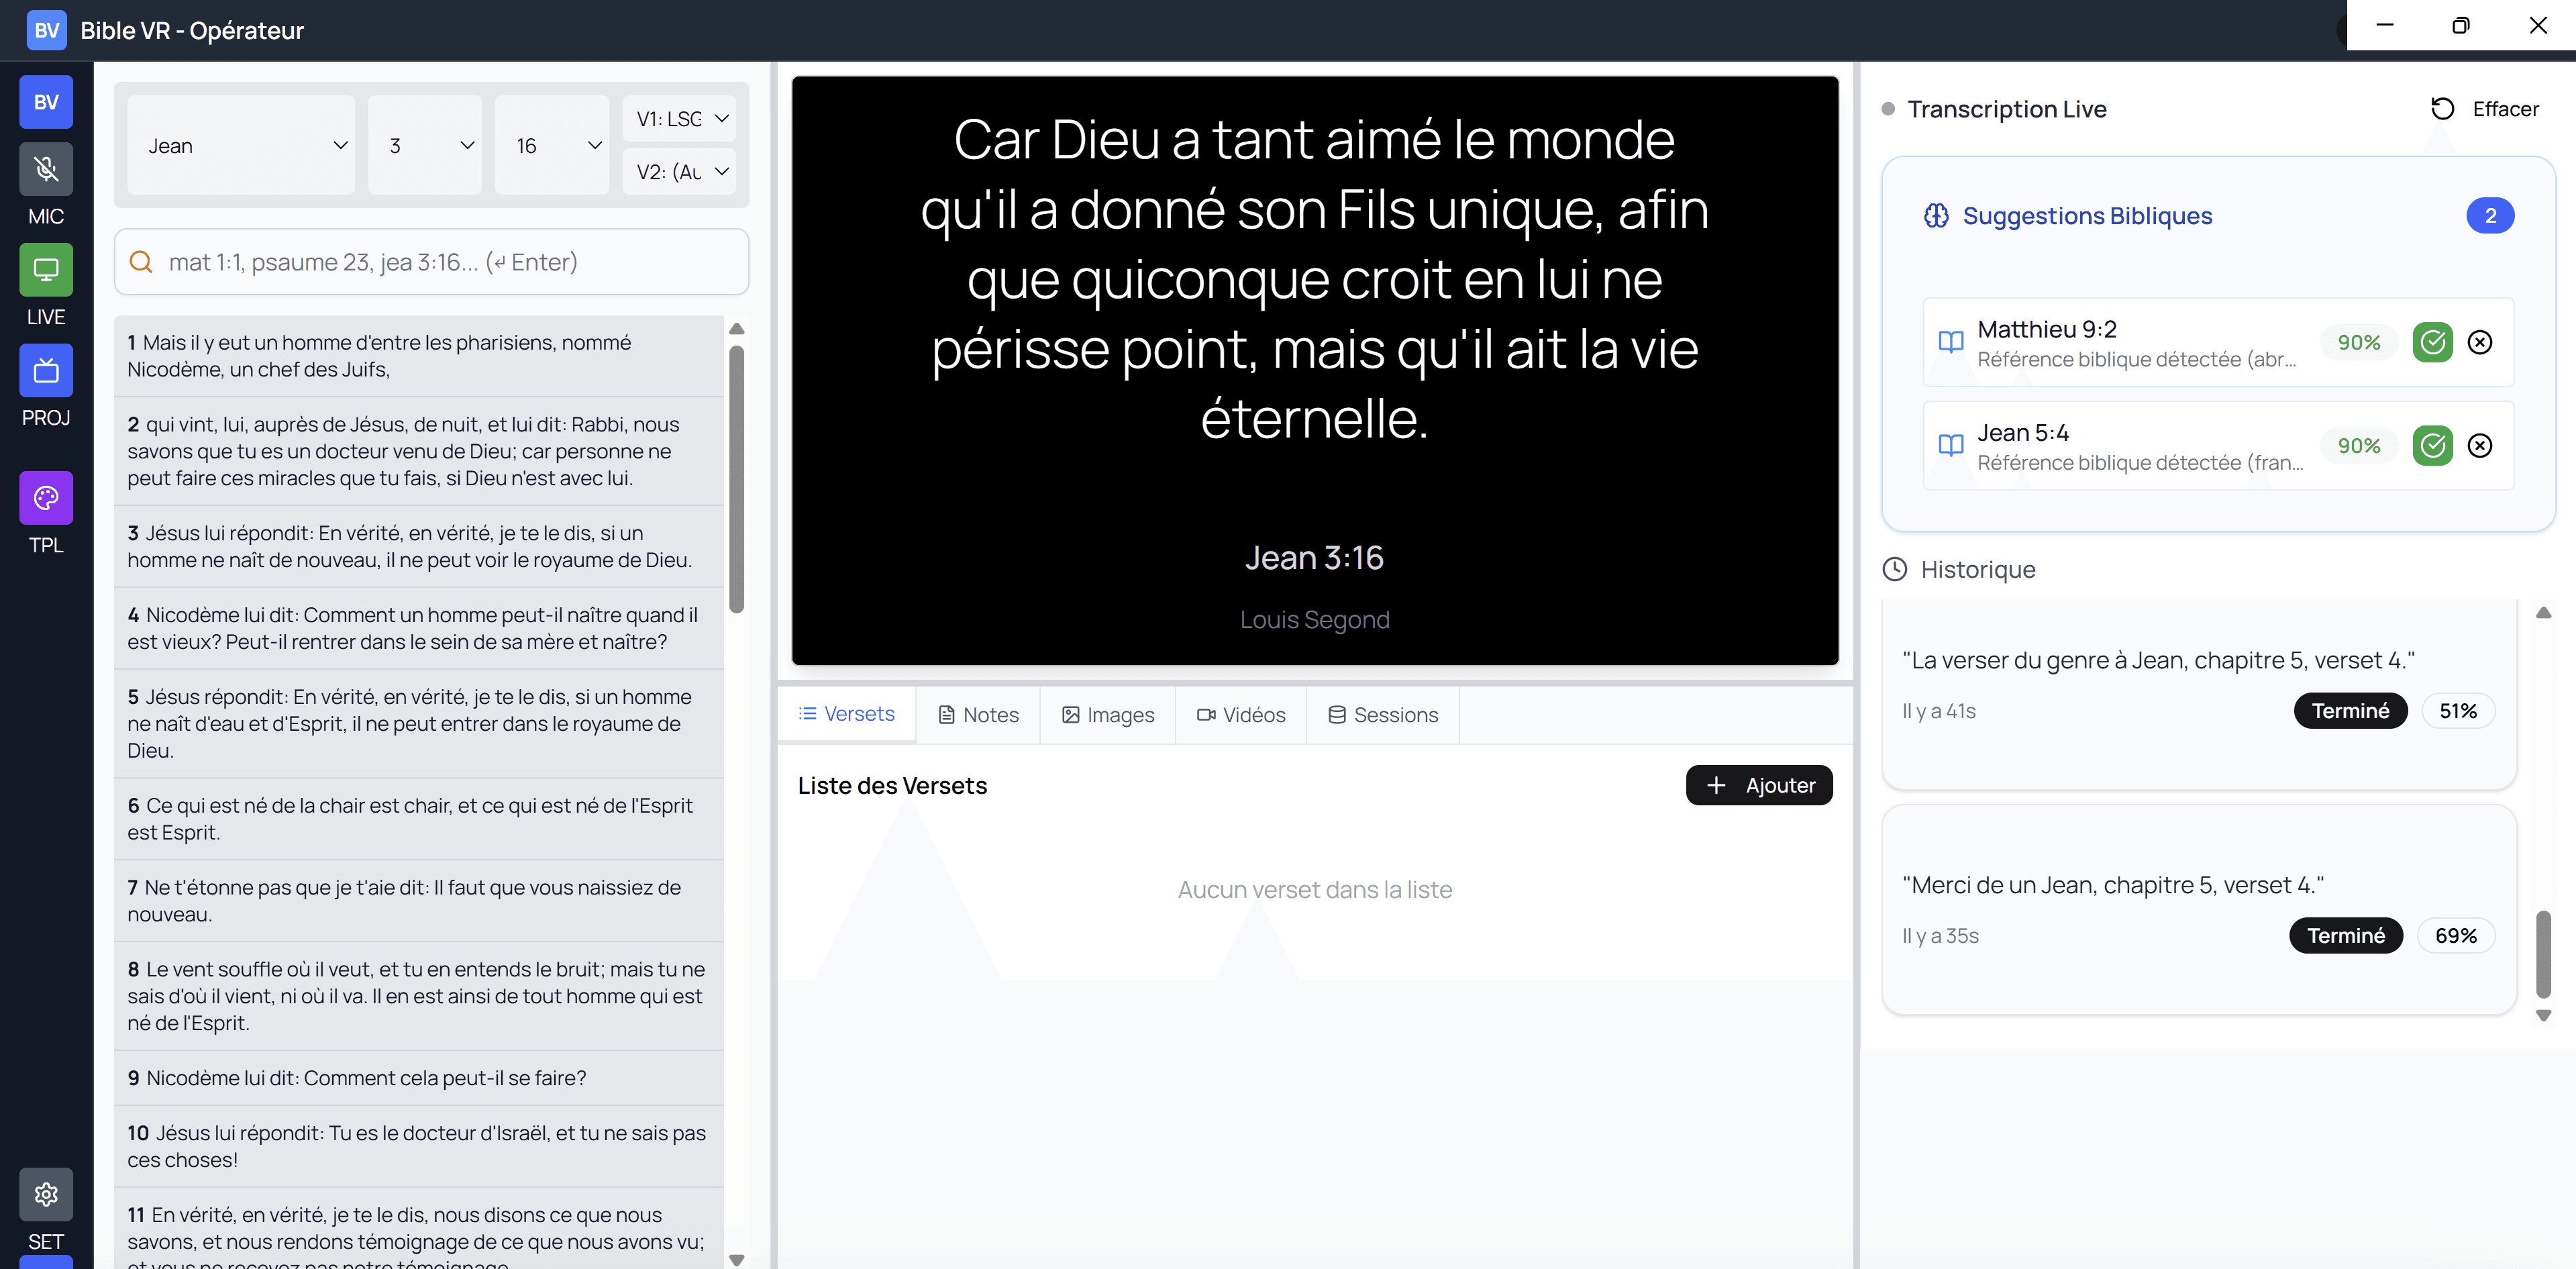
Task: Accept the Matthieu 9:2 suggestion
Action: tap(2432, 342)
